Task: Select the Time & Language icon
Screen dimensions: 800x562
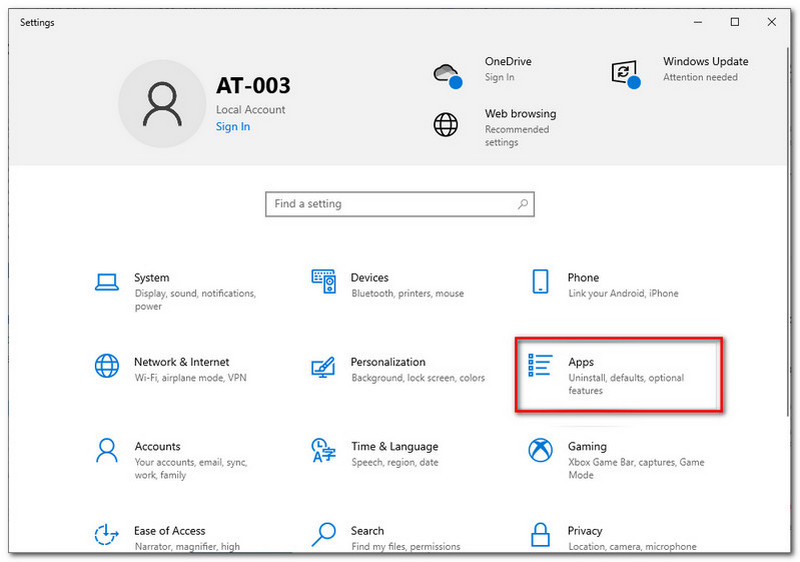Action: click(x=323, y=450)
